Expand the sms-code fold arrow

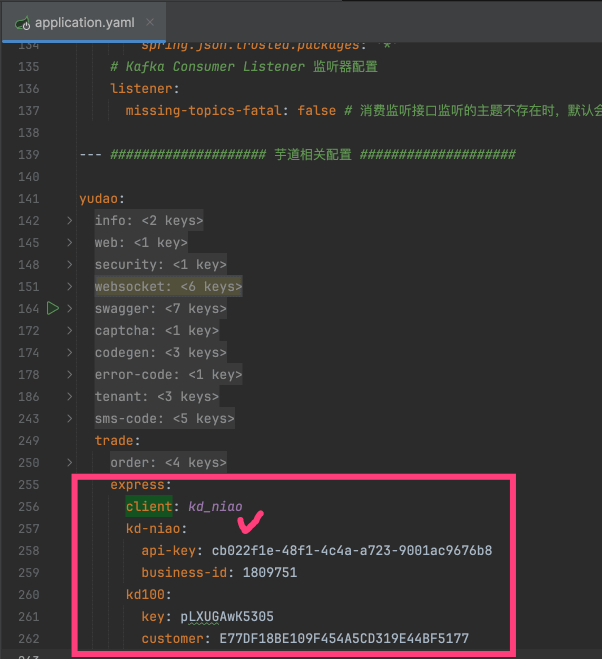point(69,418)
